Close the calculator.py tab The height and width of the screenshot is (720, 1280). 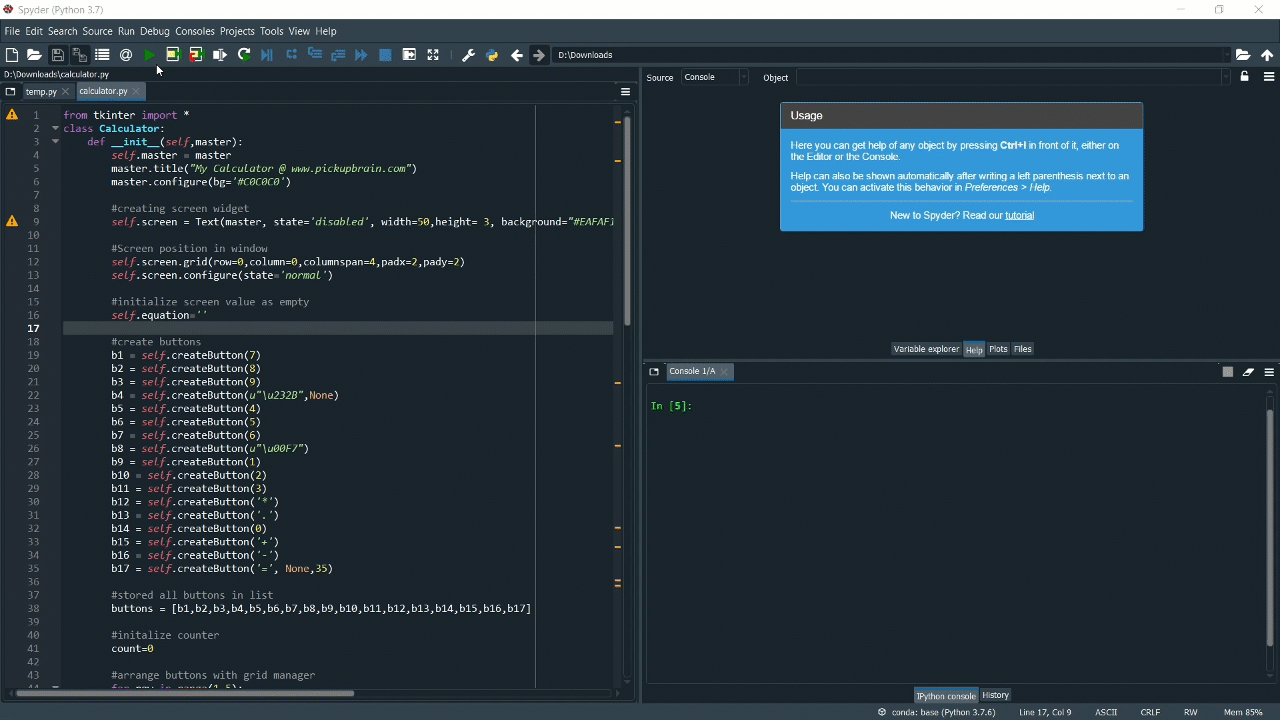(137, 91)
